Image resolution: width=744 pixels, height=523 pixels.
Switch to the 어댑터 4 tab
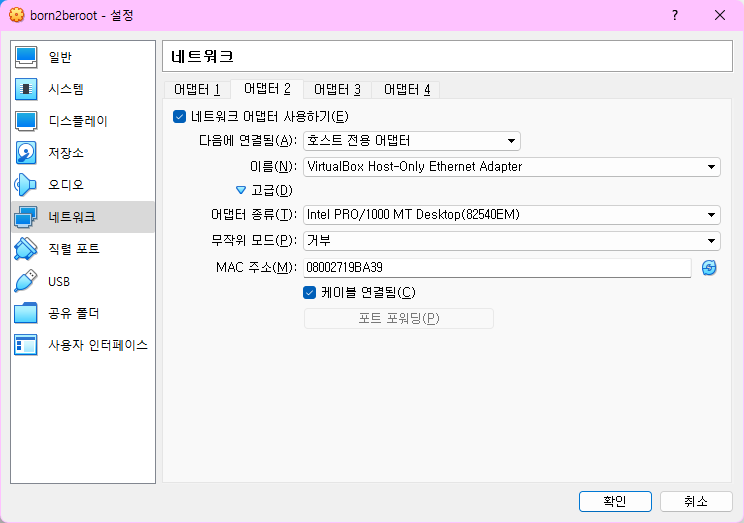pos(407,90)
